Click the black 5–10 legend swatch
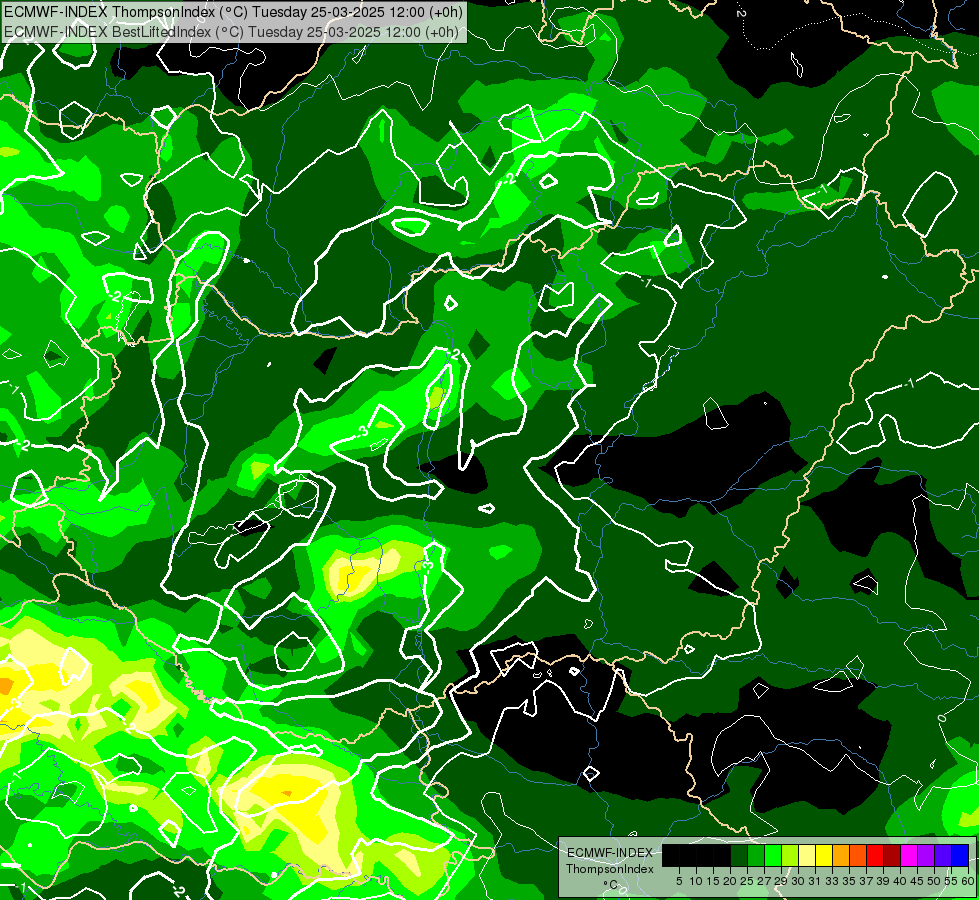Screen dimensions: 979x900 point(688,855)
